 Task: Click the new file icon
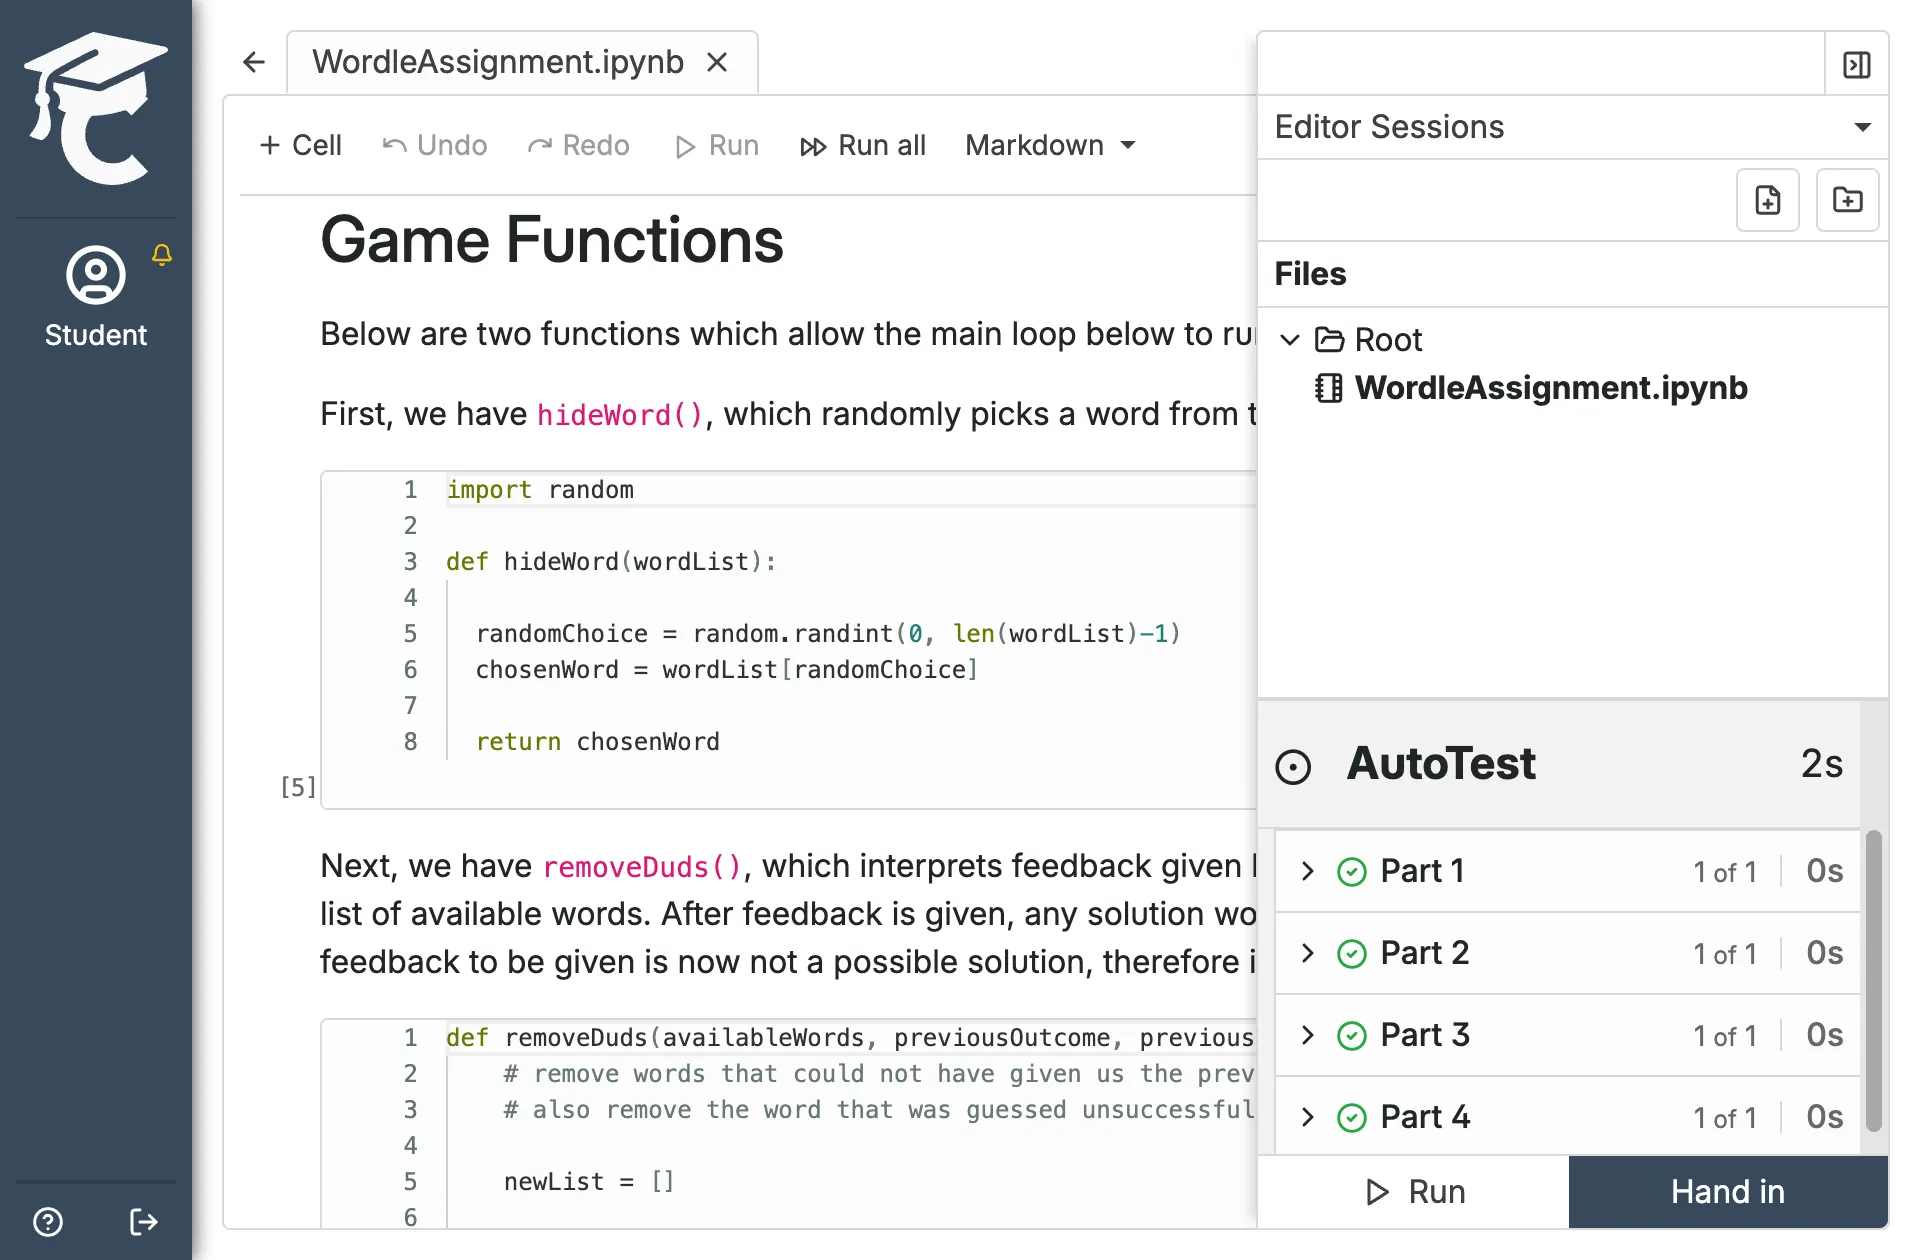coord(1768,200)
